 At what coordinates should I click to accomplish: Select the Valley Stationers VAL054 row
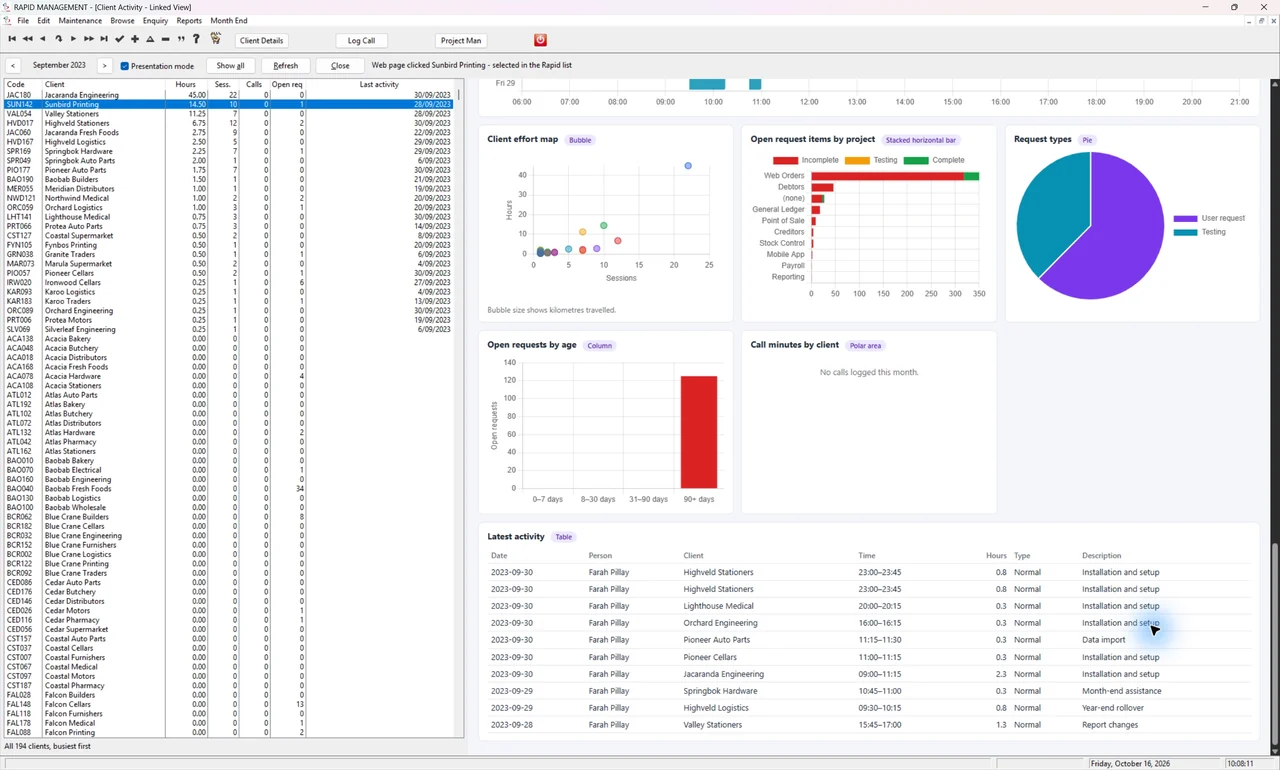coord(230,114)
